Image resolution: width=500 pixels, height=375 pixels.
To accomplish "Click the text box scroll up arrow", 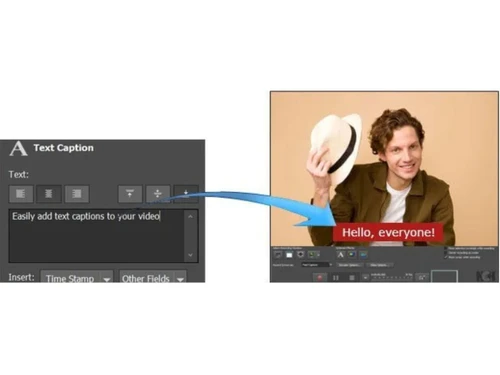I will [190, 217].
